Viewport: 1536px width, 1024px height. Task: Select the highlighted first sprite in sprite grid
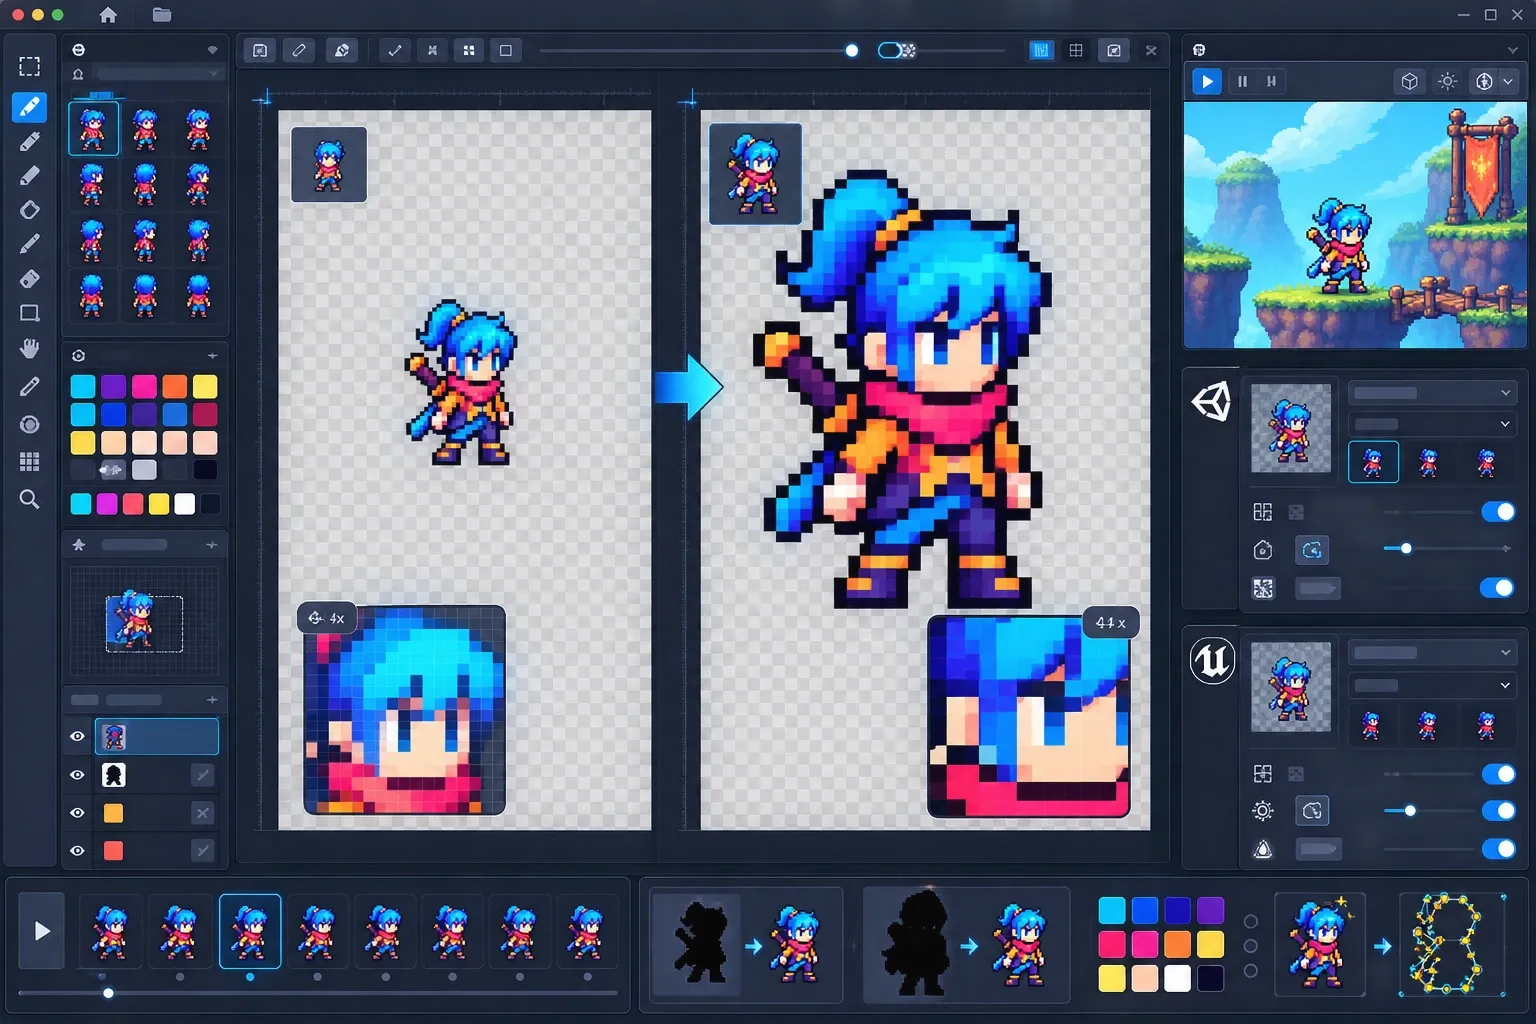click(x=93, y=128)
